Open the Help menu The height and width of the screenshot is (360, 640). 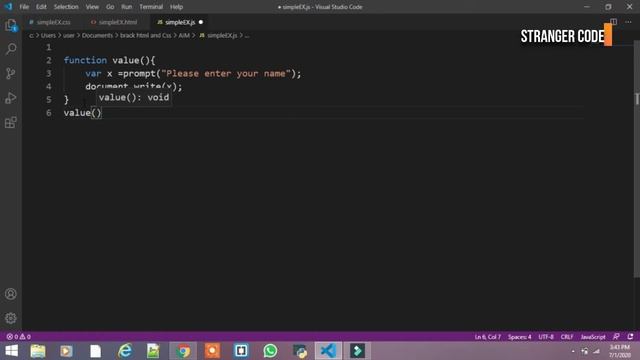(x=176, y=7)
